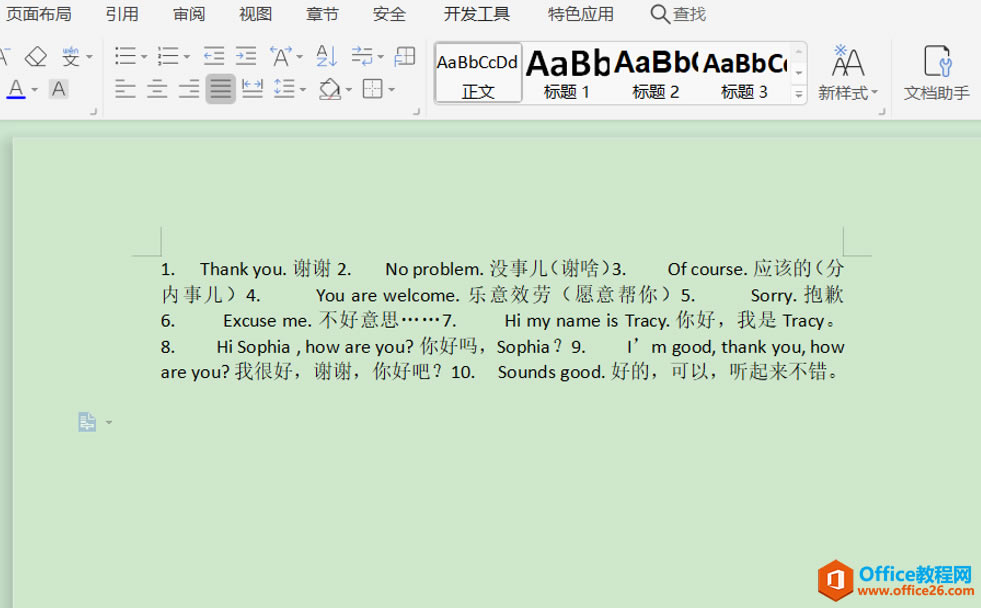Switch to the 视图 tab
981x608 pixels.
(x=255, y=14)
